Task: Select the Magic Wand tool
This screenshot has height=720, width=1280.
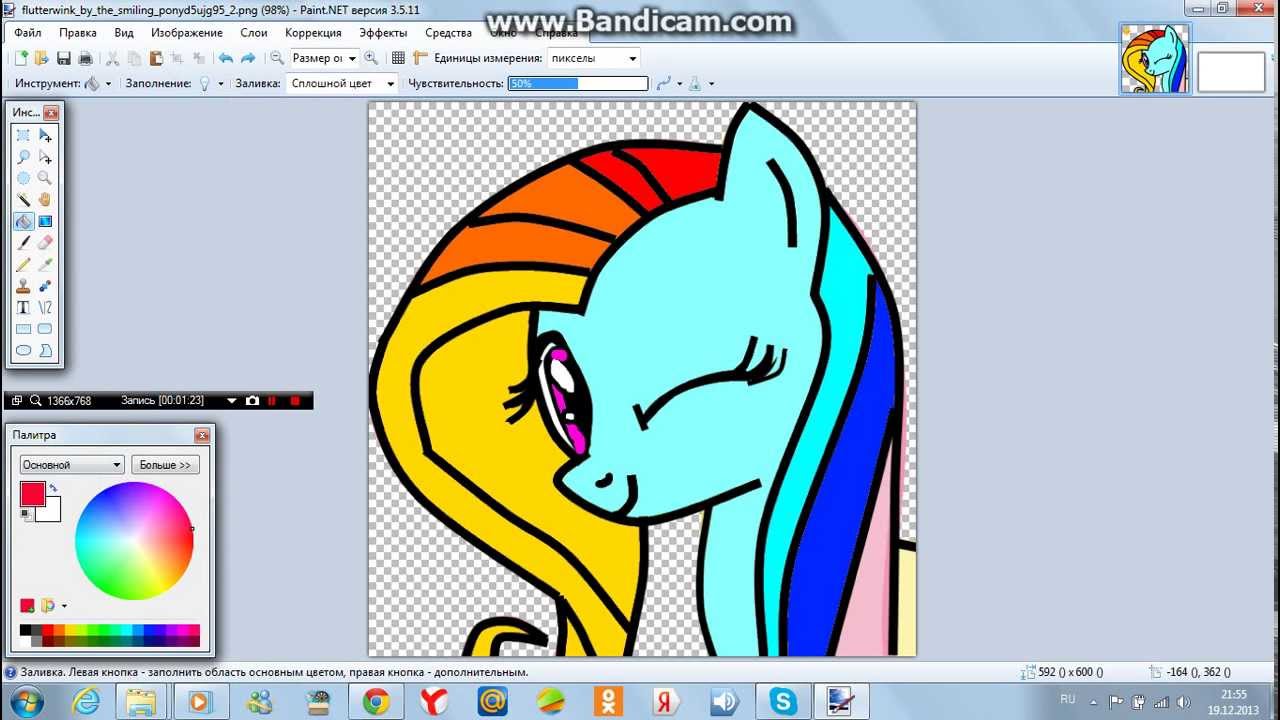Action: [x=23, y=200]
